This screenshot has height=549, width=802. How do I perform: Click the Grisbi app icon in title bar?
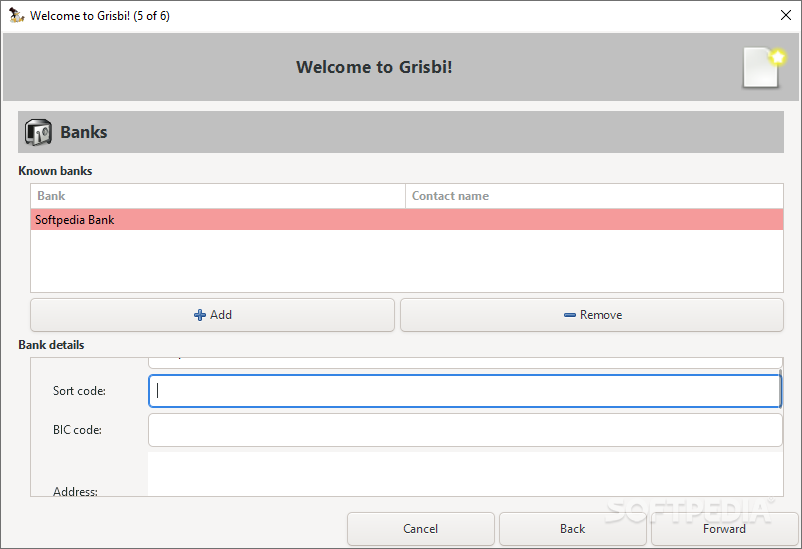(x=17, y=15)
